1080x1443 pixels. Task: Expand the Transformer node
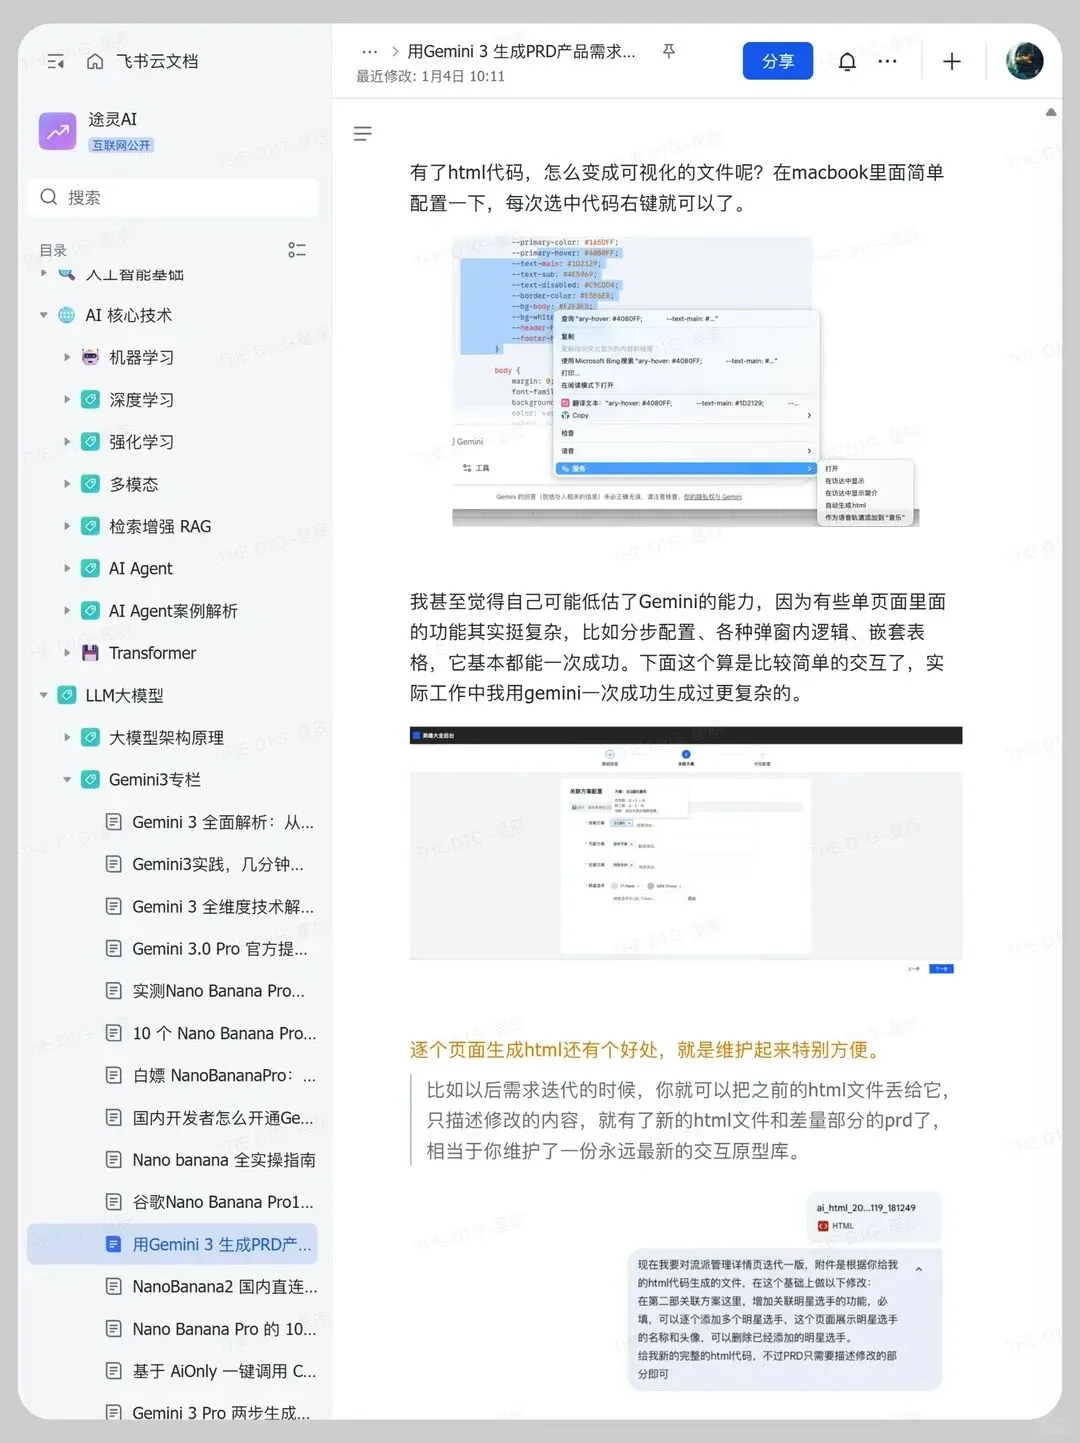(67, 653)
